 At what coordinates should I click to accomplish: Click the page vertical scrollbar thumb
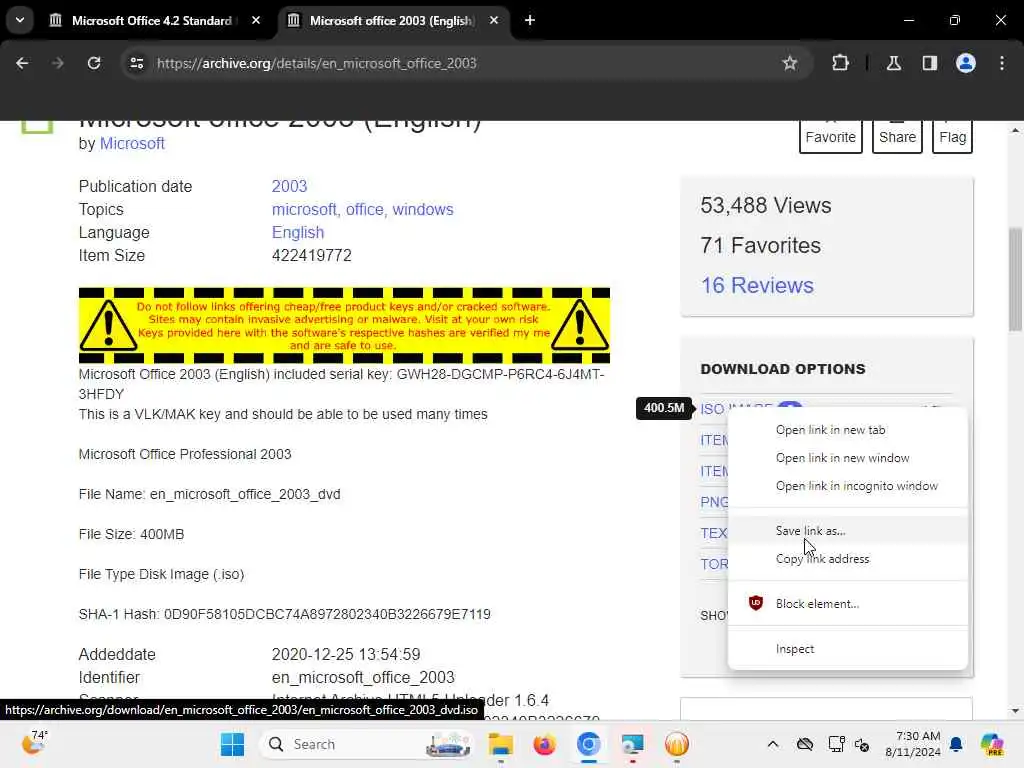[1015, 280]
